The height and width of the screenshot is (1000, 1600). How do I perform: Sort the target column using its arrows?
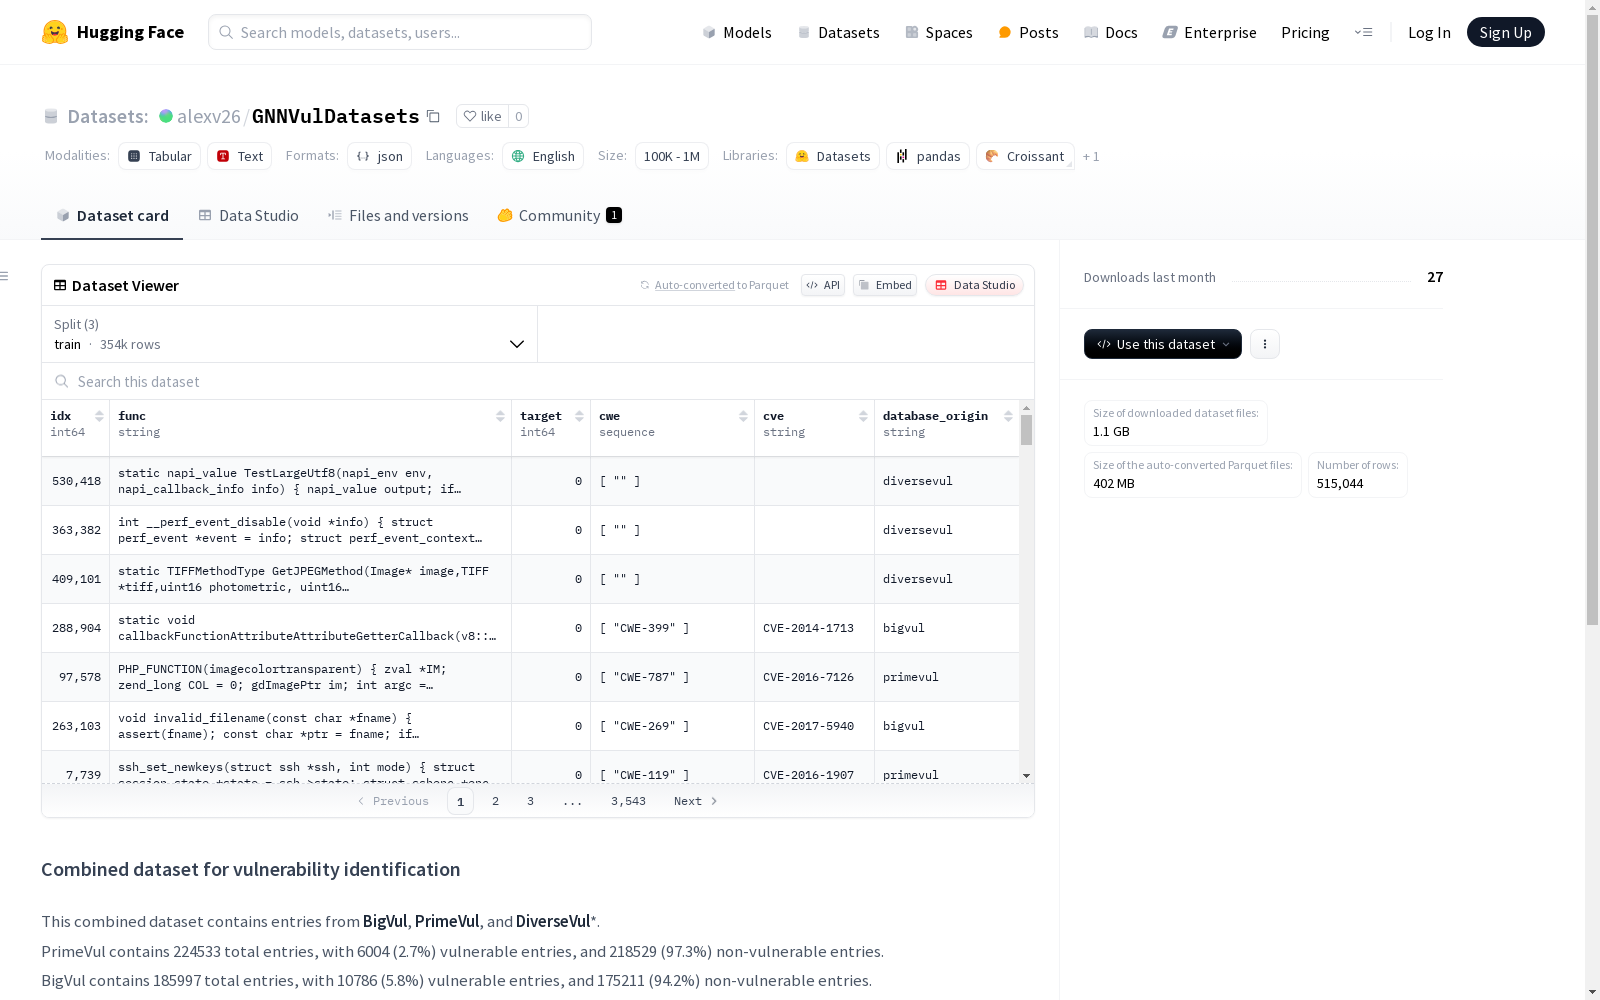pos(579,416)
